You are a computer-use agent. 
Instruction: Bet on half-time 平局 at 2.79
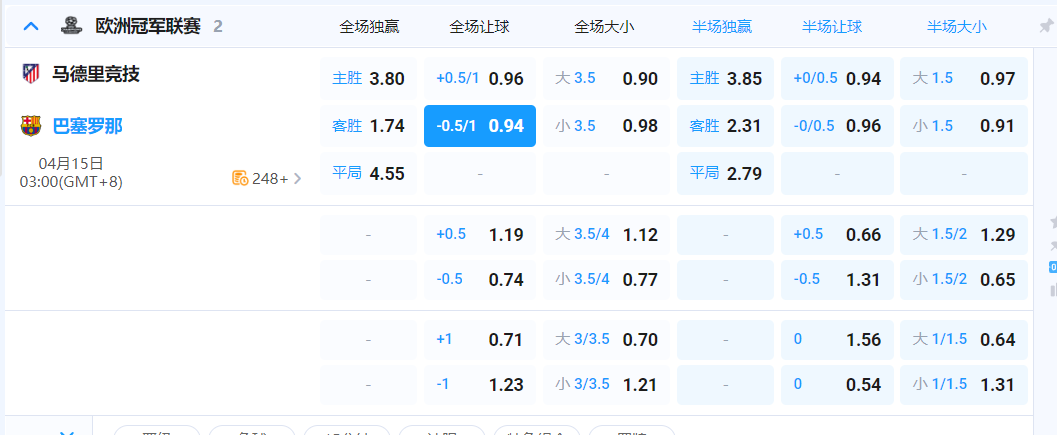(x=725, y=173)
